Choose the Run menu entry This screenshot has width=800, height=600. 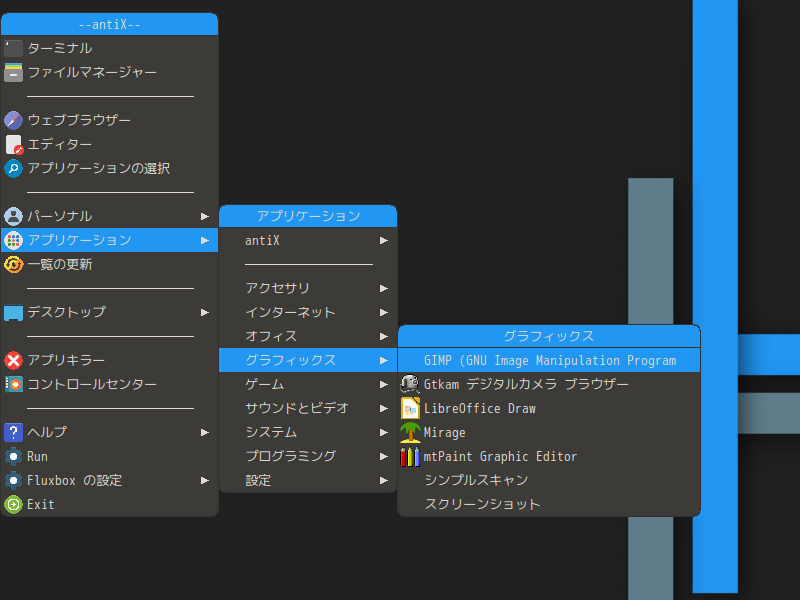[x=109, y=456]
